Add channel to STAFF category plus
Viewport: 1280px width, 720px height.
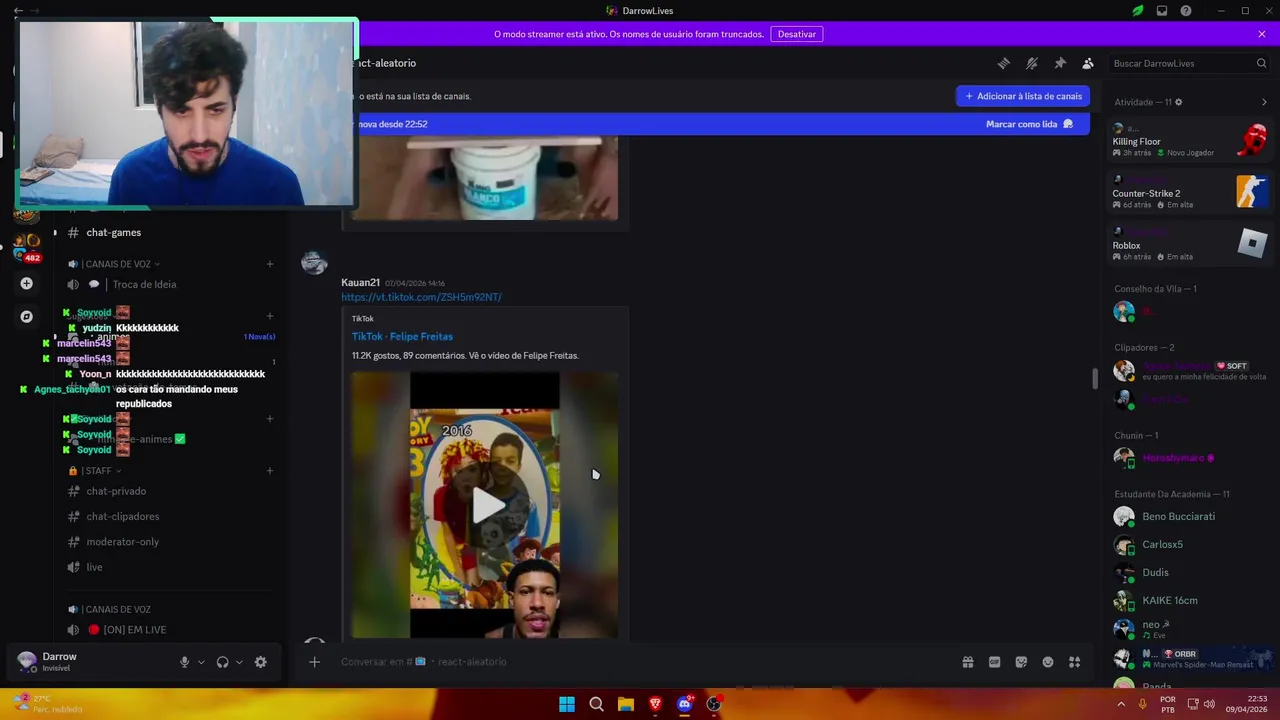click(270, 471)
